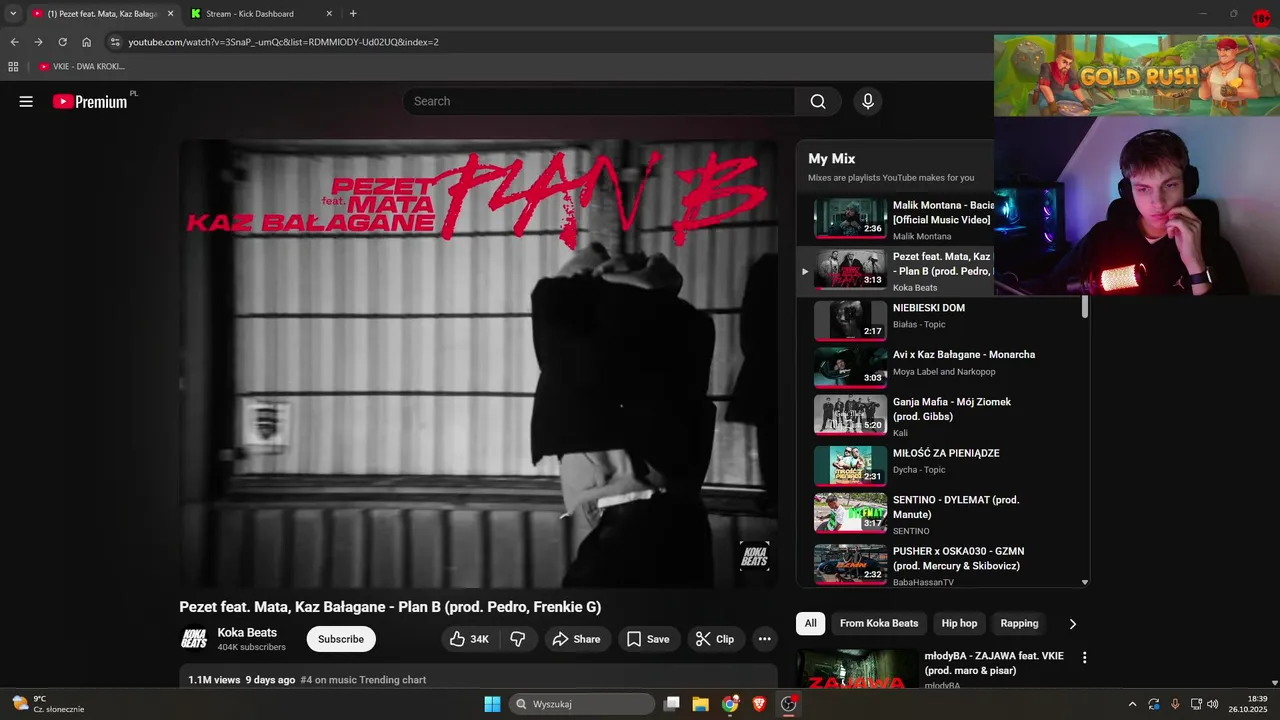Click the Wyszukaj taskbar search box
Screen dimensions: 1280x720
[581, 704]
